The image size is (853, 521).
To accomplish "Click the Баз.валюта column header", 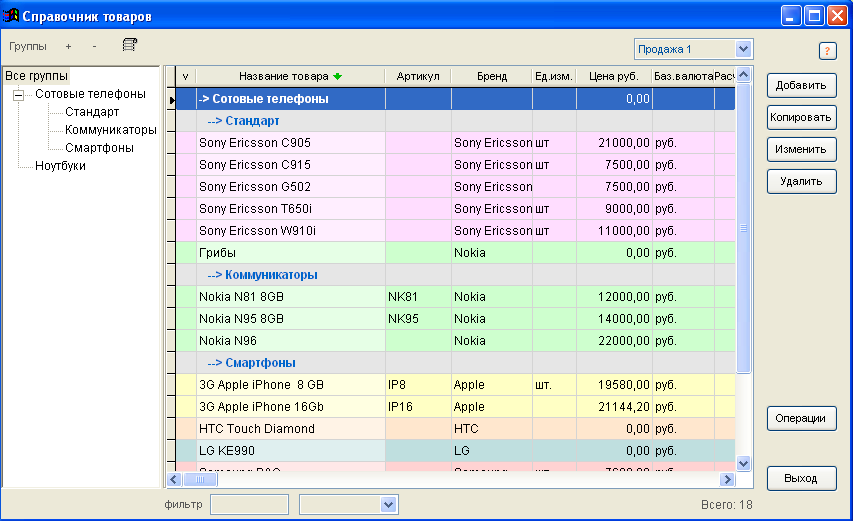I will point(683,76).
